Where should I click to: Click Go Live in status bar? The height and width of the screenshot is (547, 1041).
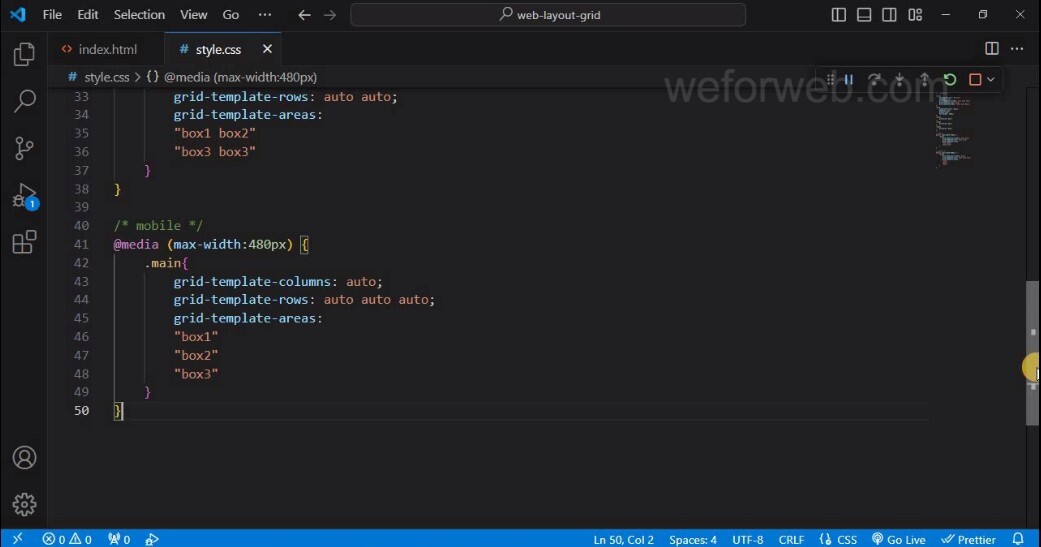[x=898, y=539]
